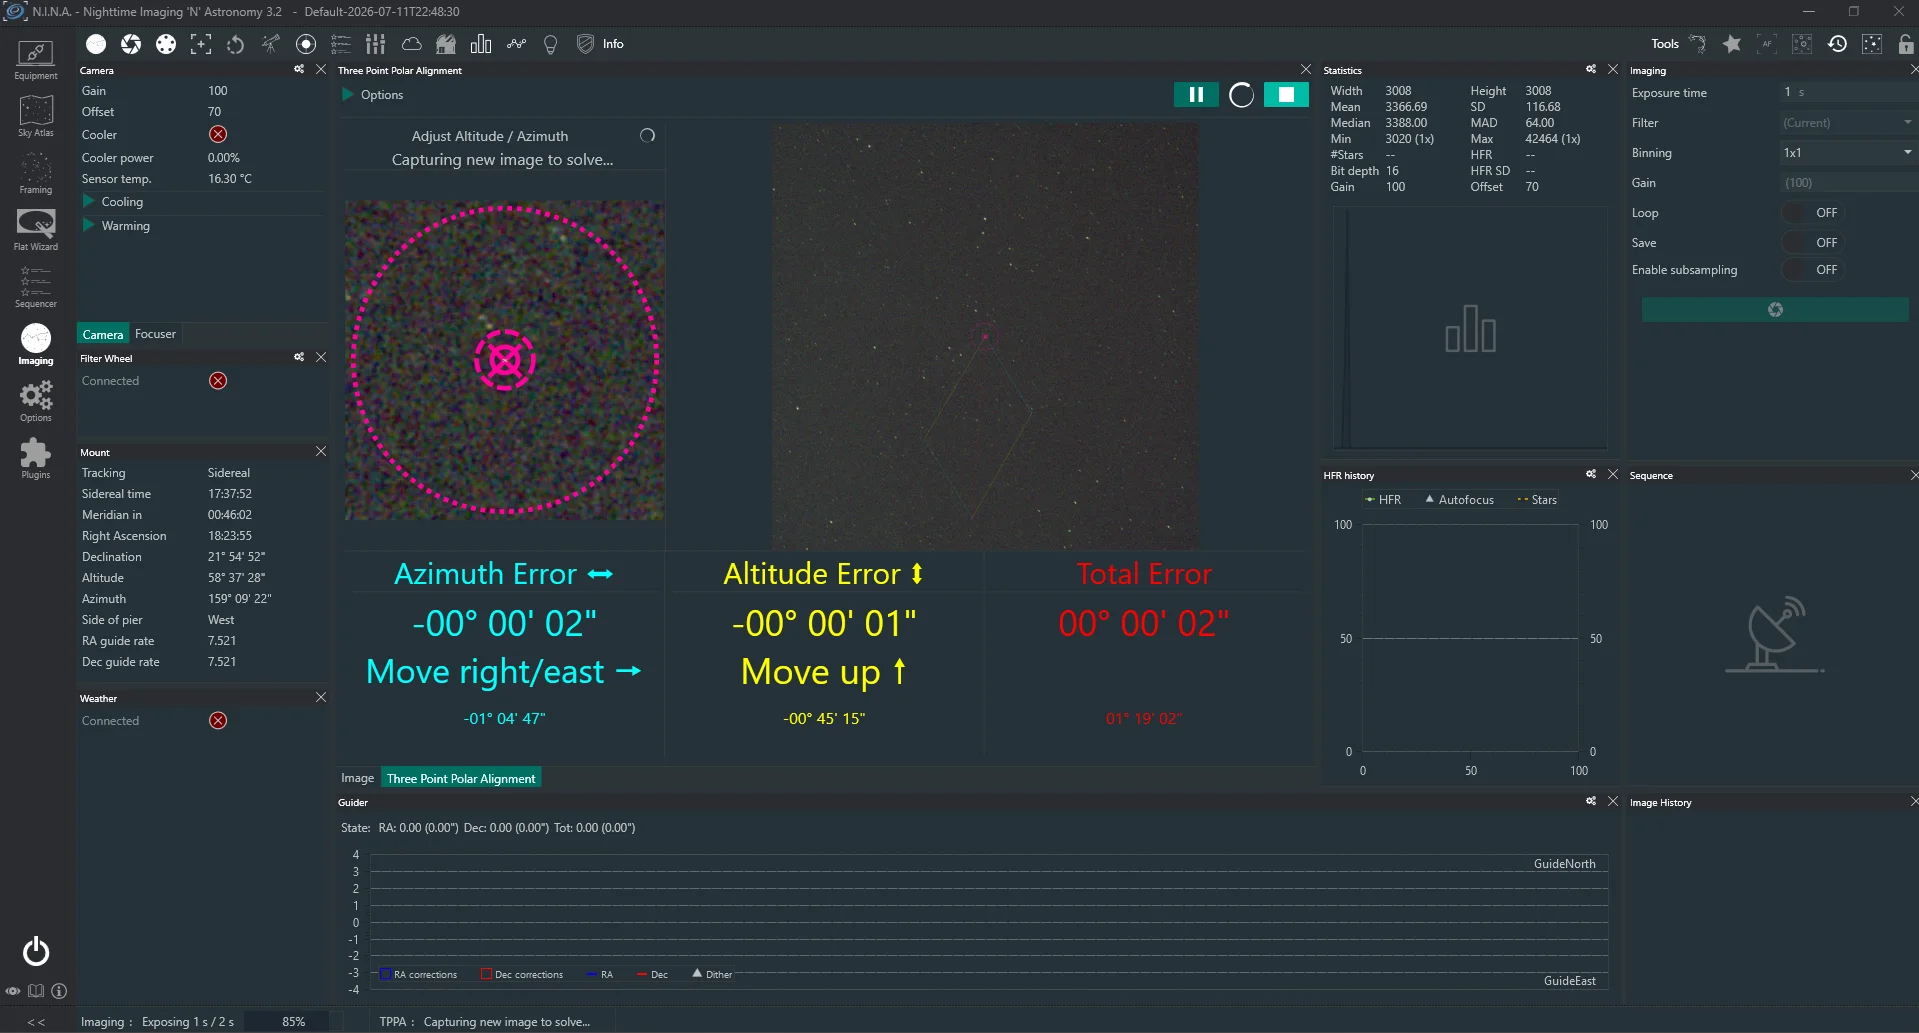The height and width of the screenshot is (1033, 1919).
Task: Switch to the Image tab
Action: point(357,778)
